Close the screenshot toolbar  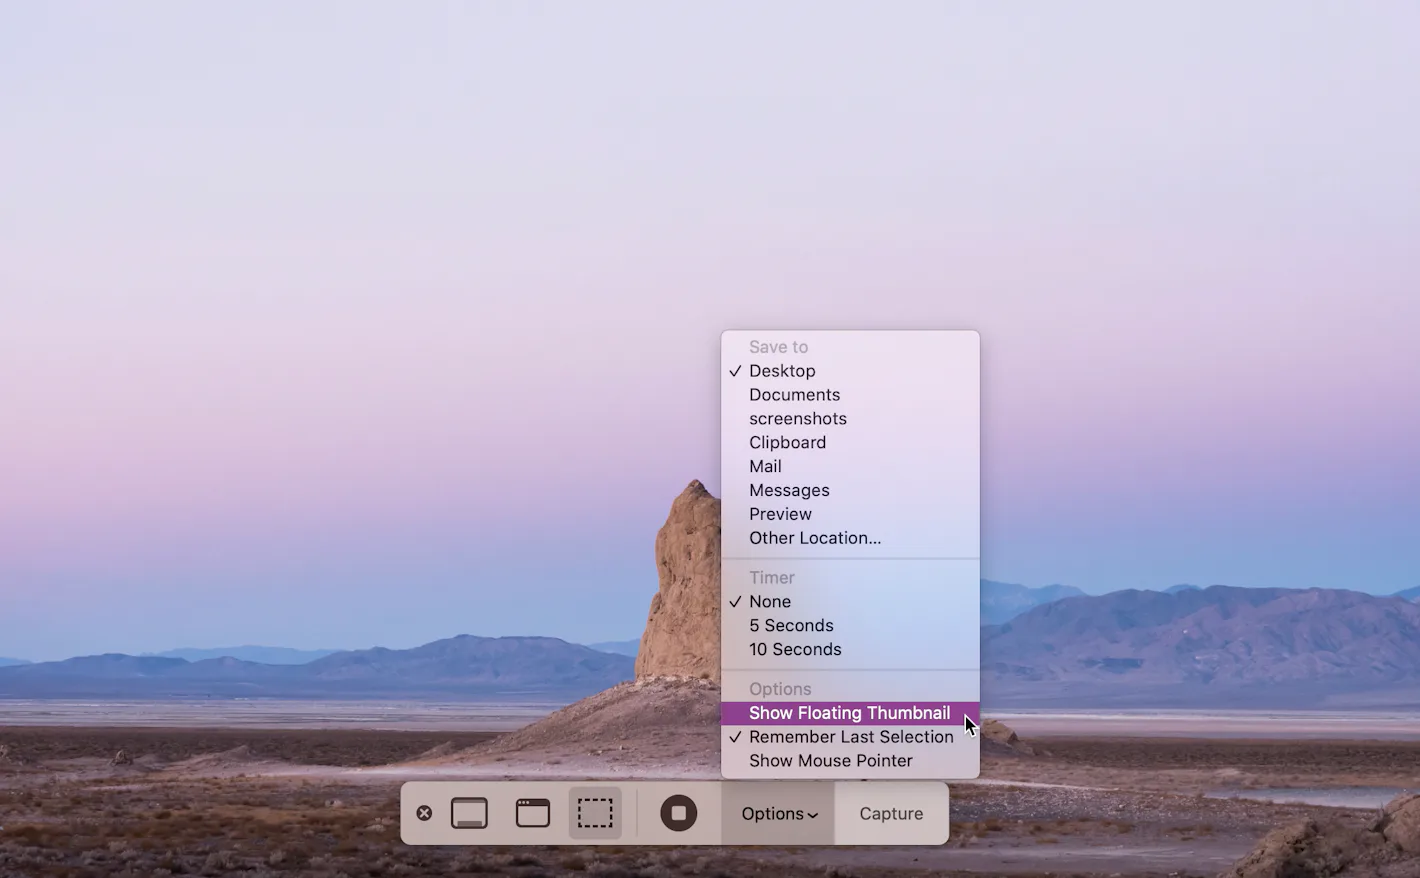[x=424, y=813]
